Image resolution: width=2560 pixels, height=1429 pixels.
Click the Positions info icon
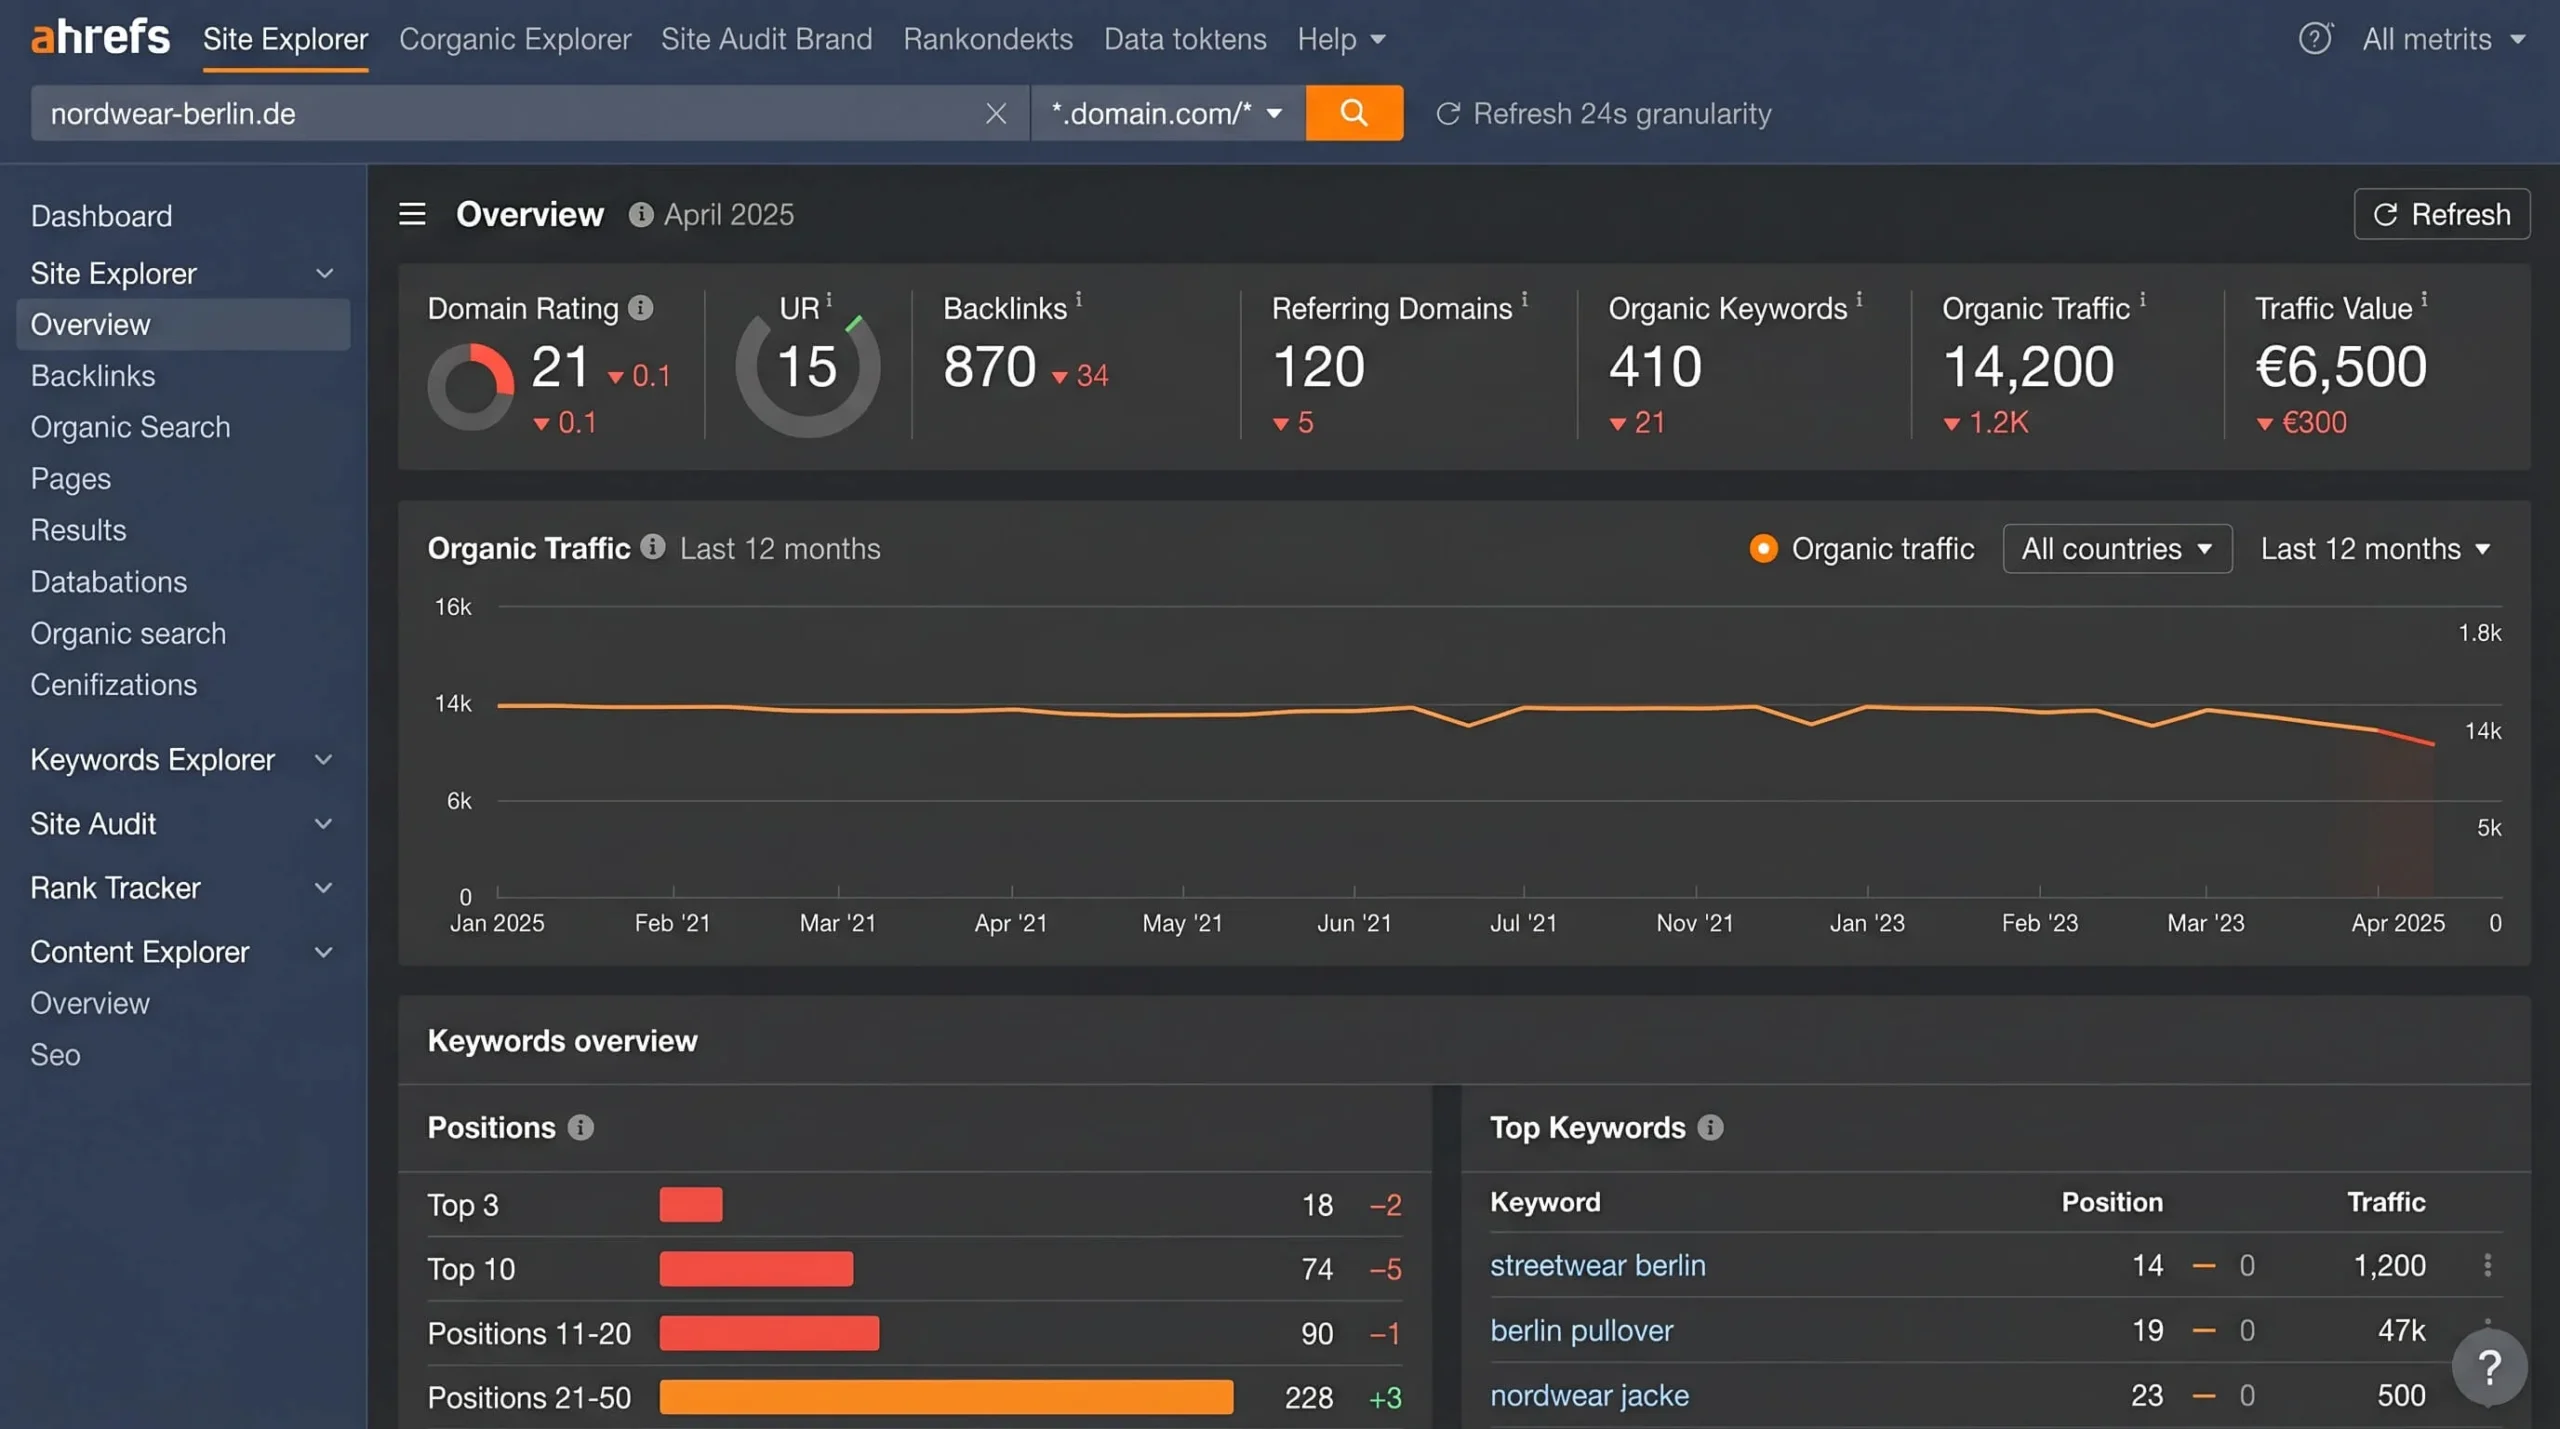(x=581, y=1127)
